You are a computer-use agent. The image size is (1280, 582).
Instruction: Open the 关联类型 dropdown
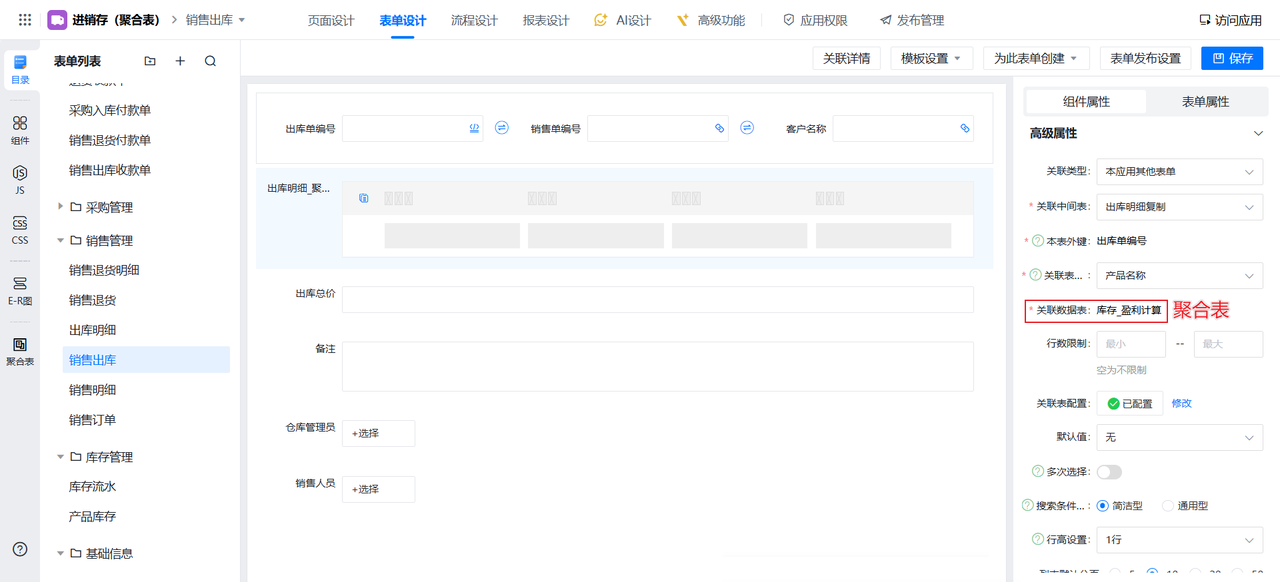point(1179,172)
